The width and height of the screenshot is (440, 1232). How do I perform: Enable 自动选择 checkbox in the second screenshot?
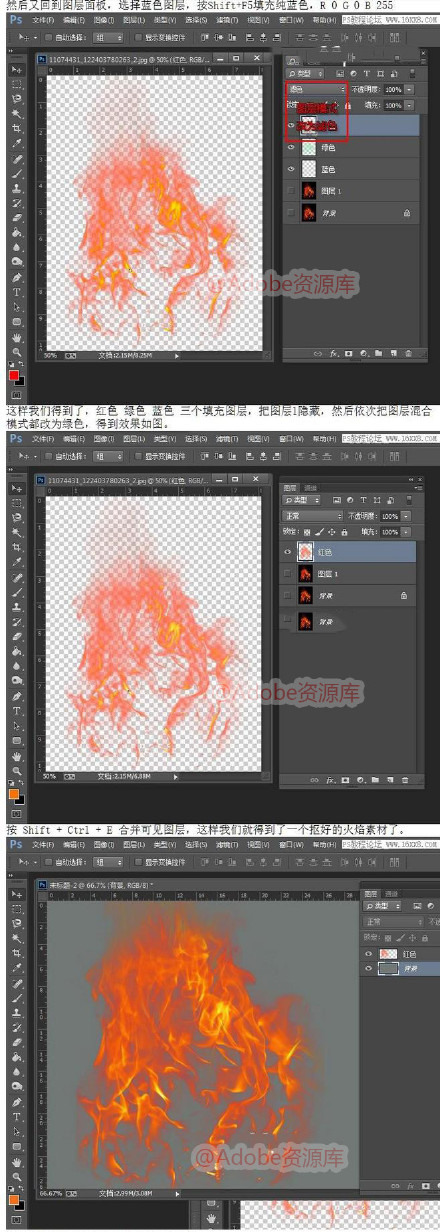tap(48, 456)
